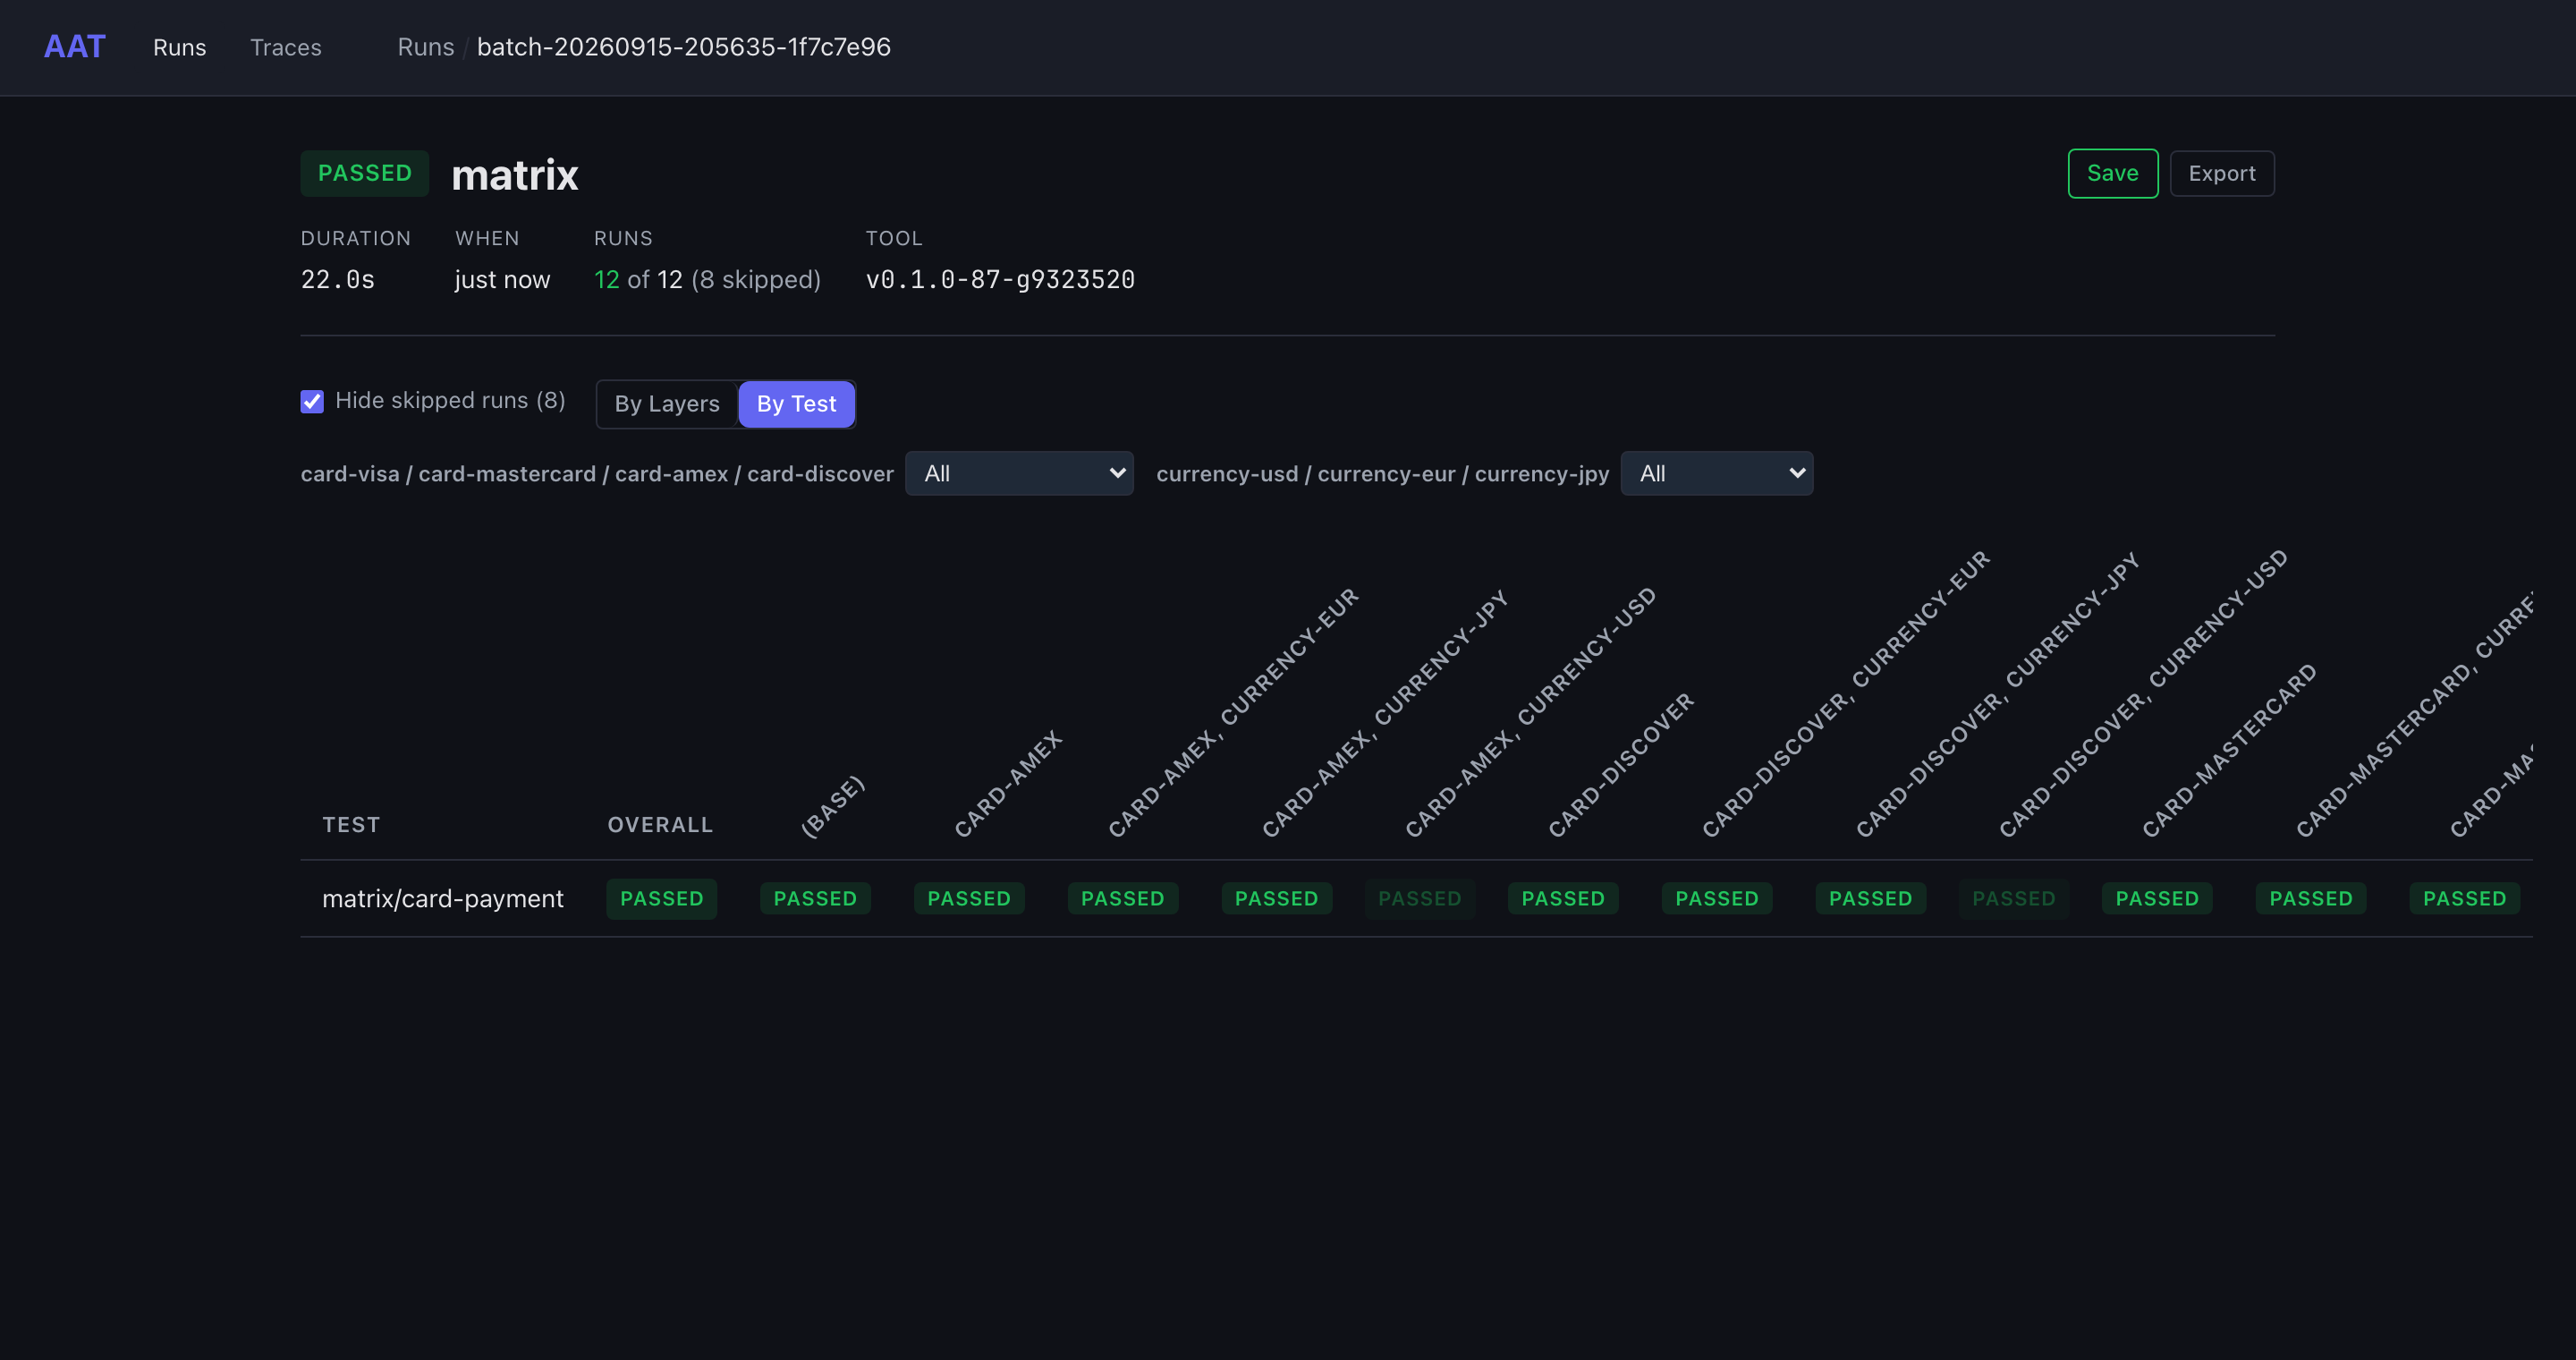The image size is (2576, 1360).
Task: Click the Save button
Action: [x=2112, y=173]
